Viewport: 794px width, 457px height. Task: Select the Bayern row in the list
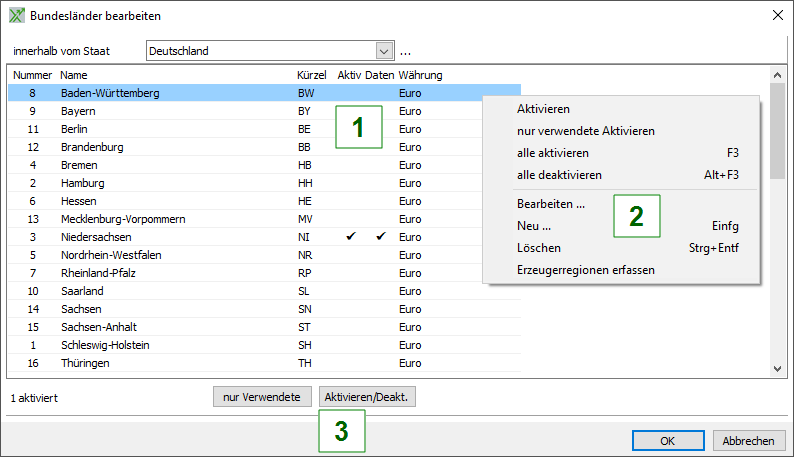[x=78, y=111]
